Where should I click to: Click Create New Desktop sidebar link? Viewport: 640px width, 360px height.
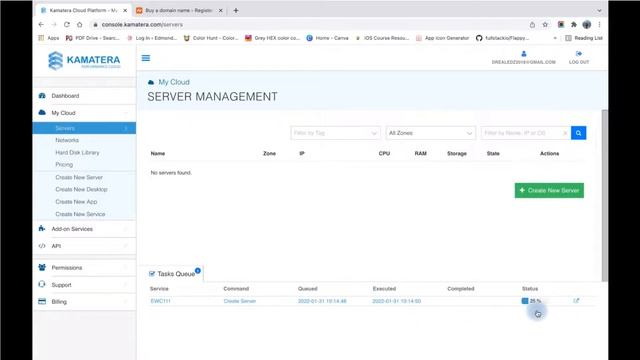[x=81, y=189]
